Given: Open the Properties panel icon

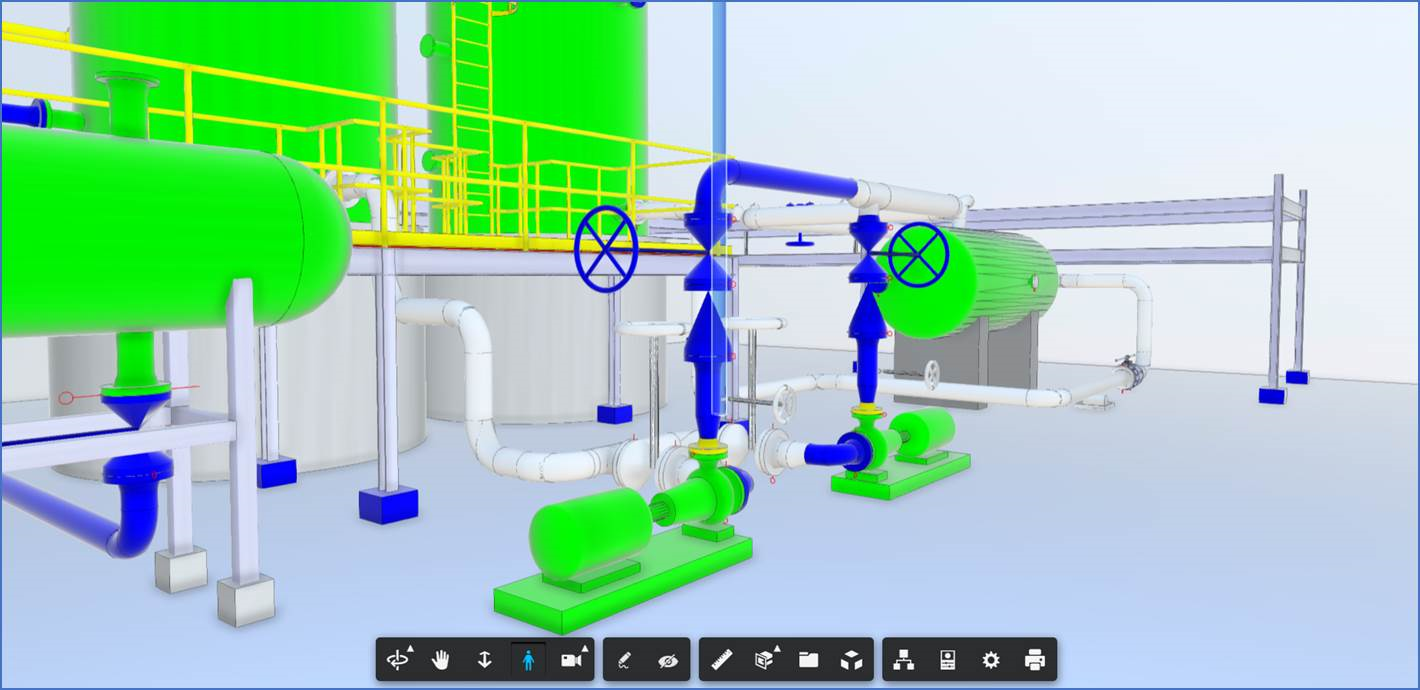Looking at the screenshot, I should coord(948,660).
